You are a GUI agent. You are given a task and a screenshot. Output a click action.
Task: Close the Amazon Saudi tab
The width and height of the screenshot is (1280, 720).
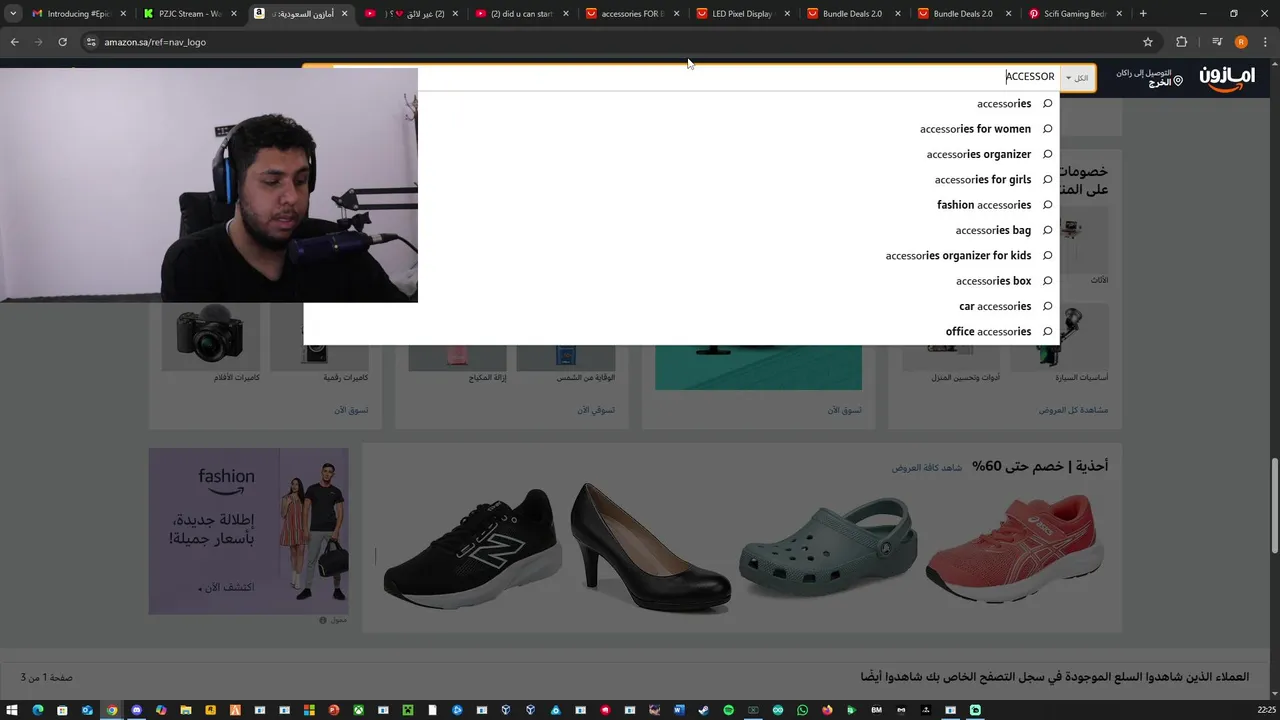(344, 14)
